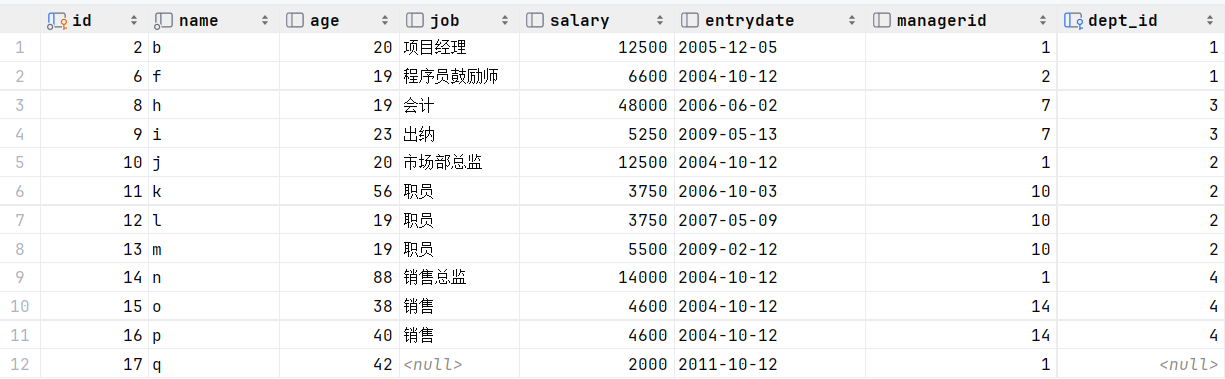
Task: Select the job cell 出纳
Action: point(459,134)
